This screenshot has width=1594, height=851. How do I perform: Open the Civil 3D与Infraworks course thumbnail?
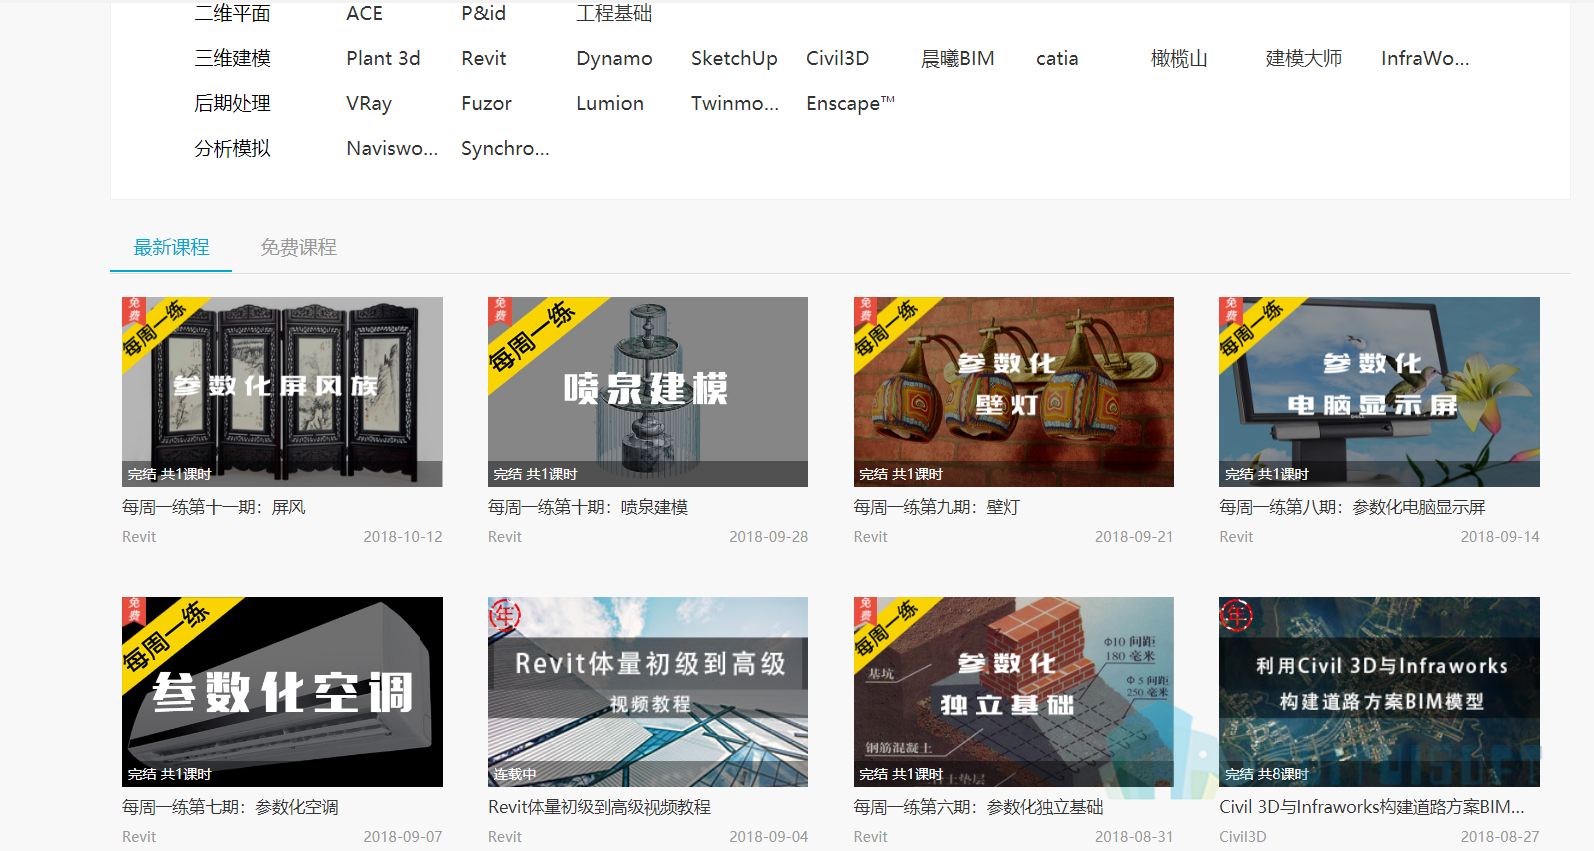click(x=1379, y=692)
